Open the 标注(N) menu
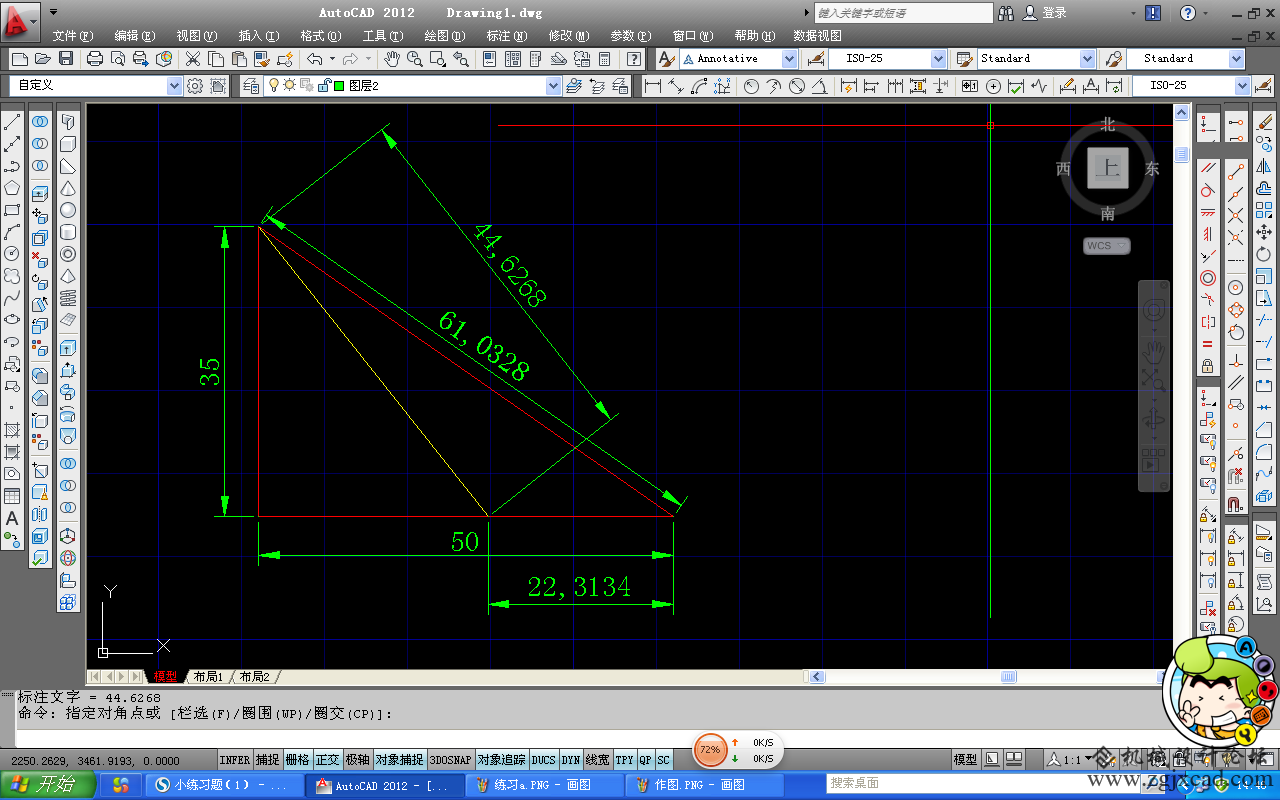This screenshot has height=800, width=1280. 506,36
